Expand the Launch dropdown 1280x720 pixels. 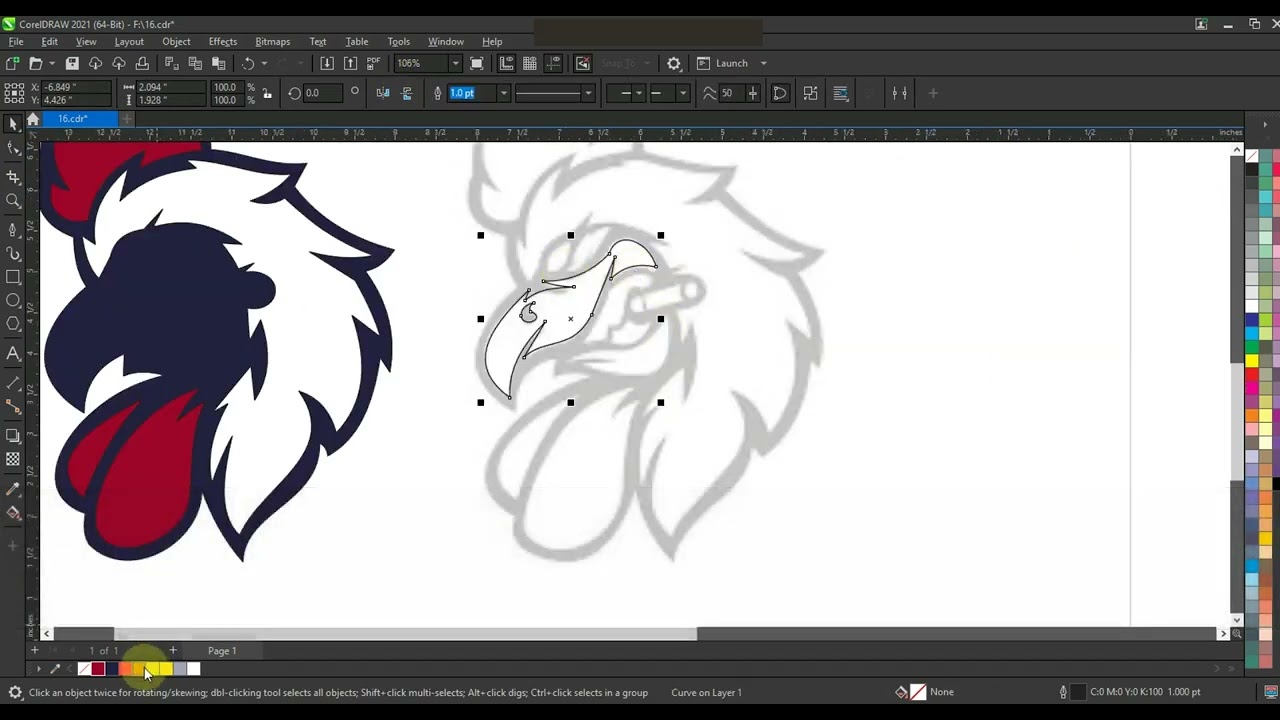tap(763, 63)
